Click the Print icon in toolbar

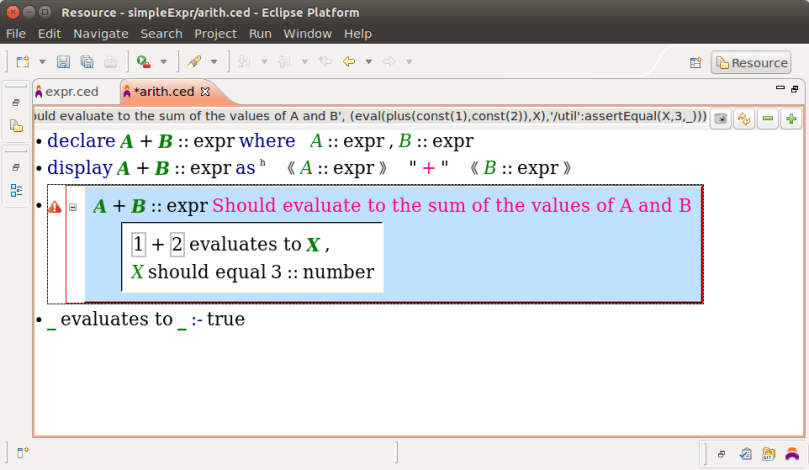click(x=110, y=62)
